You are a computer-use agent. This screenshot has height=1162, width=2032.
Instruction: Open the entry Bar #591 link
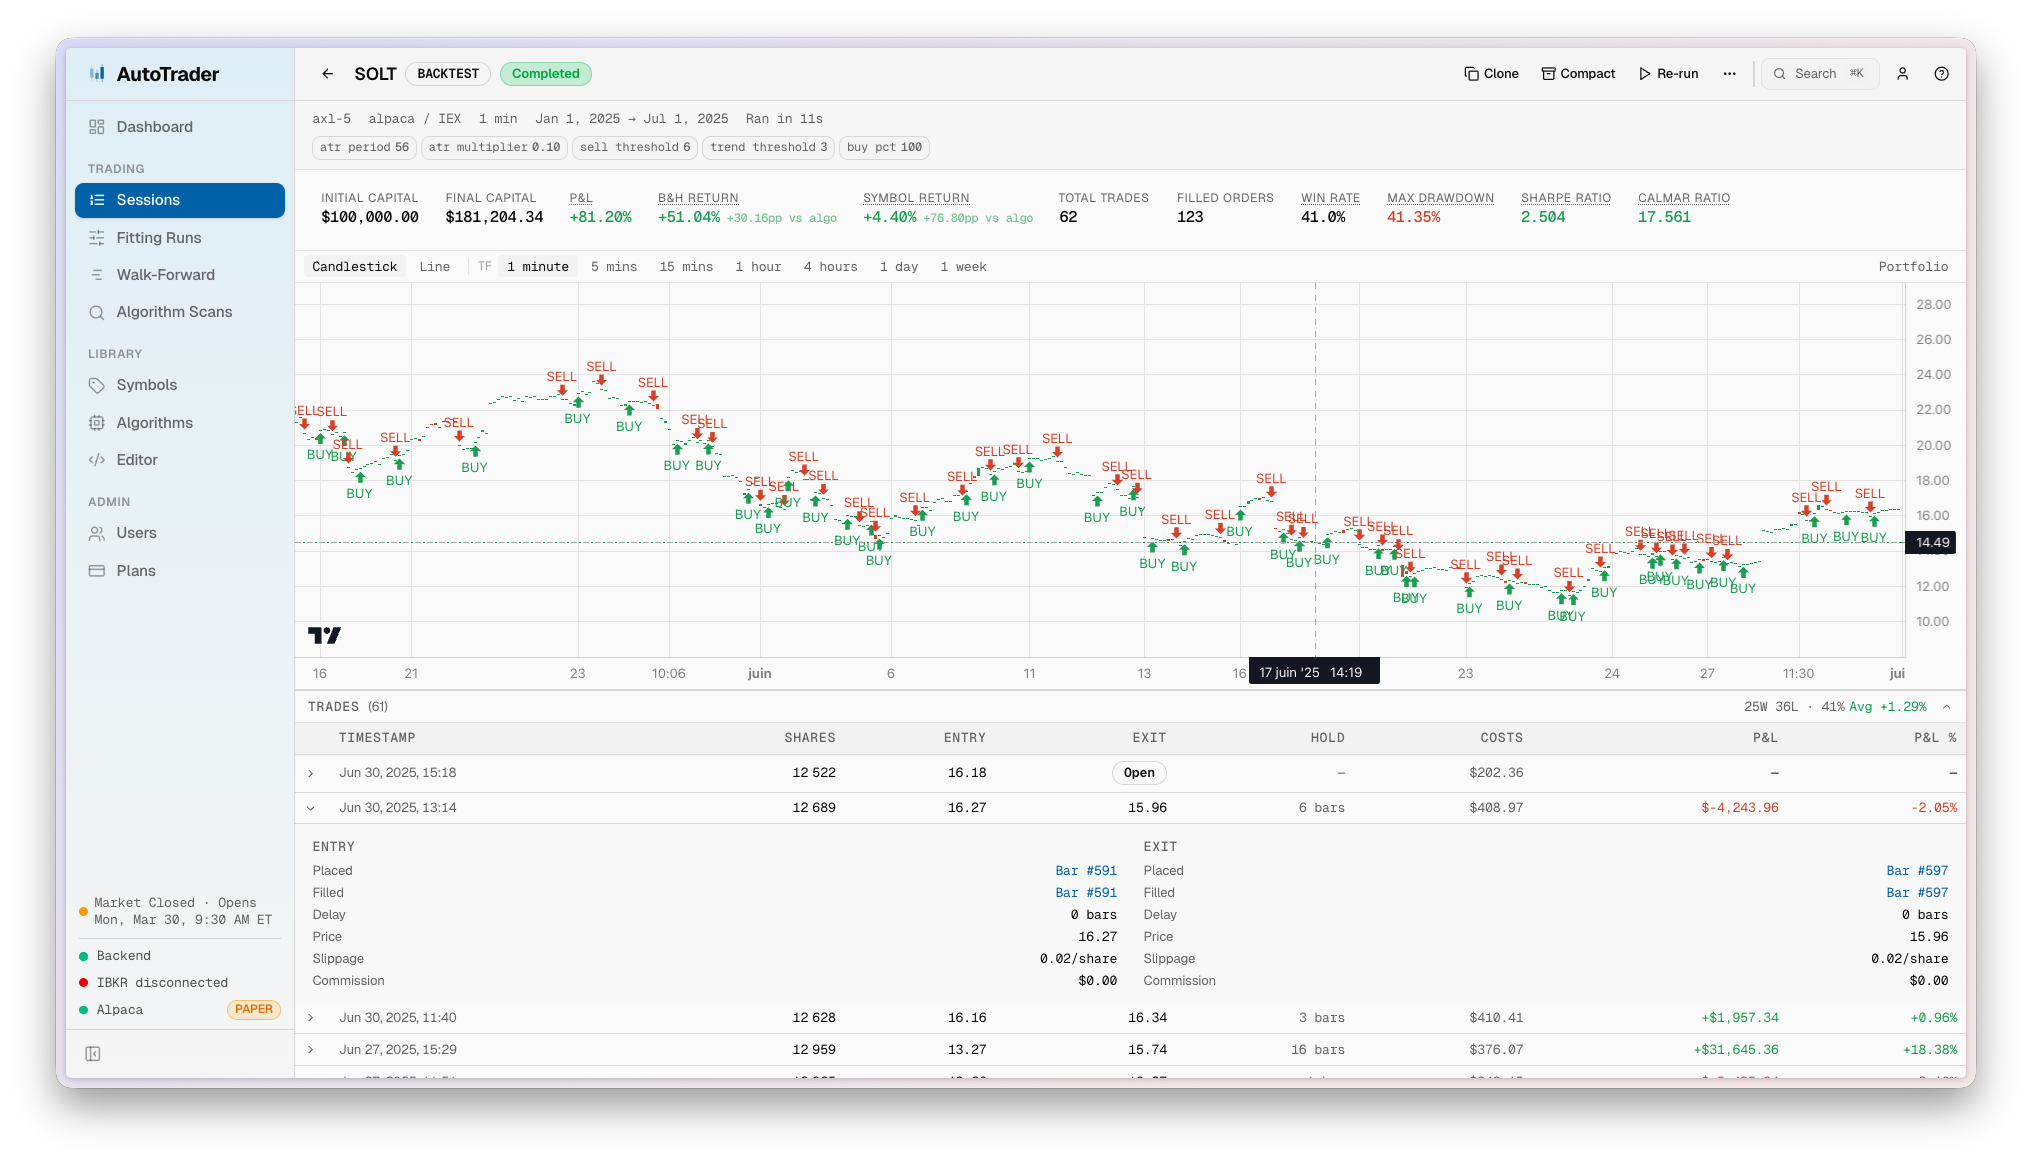[x=1086, y=870]
